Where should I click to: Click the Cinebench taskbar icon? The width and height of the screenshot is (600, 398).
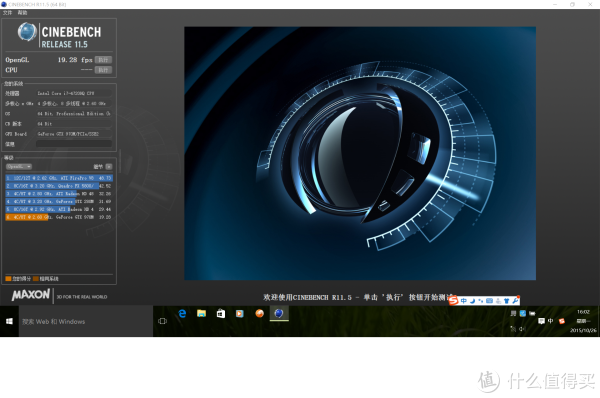279,313
